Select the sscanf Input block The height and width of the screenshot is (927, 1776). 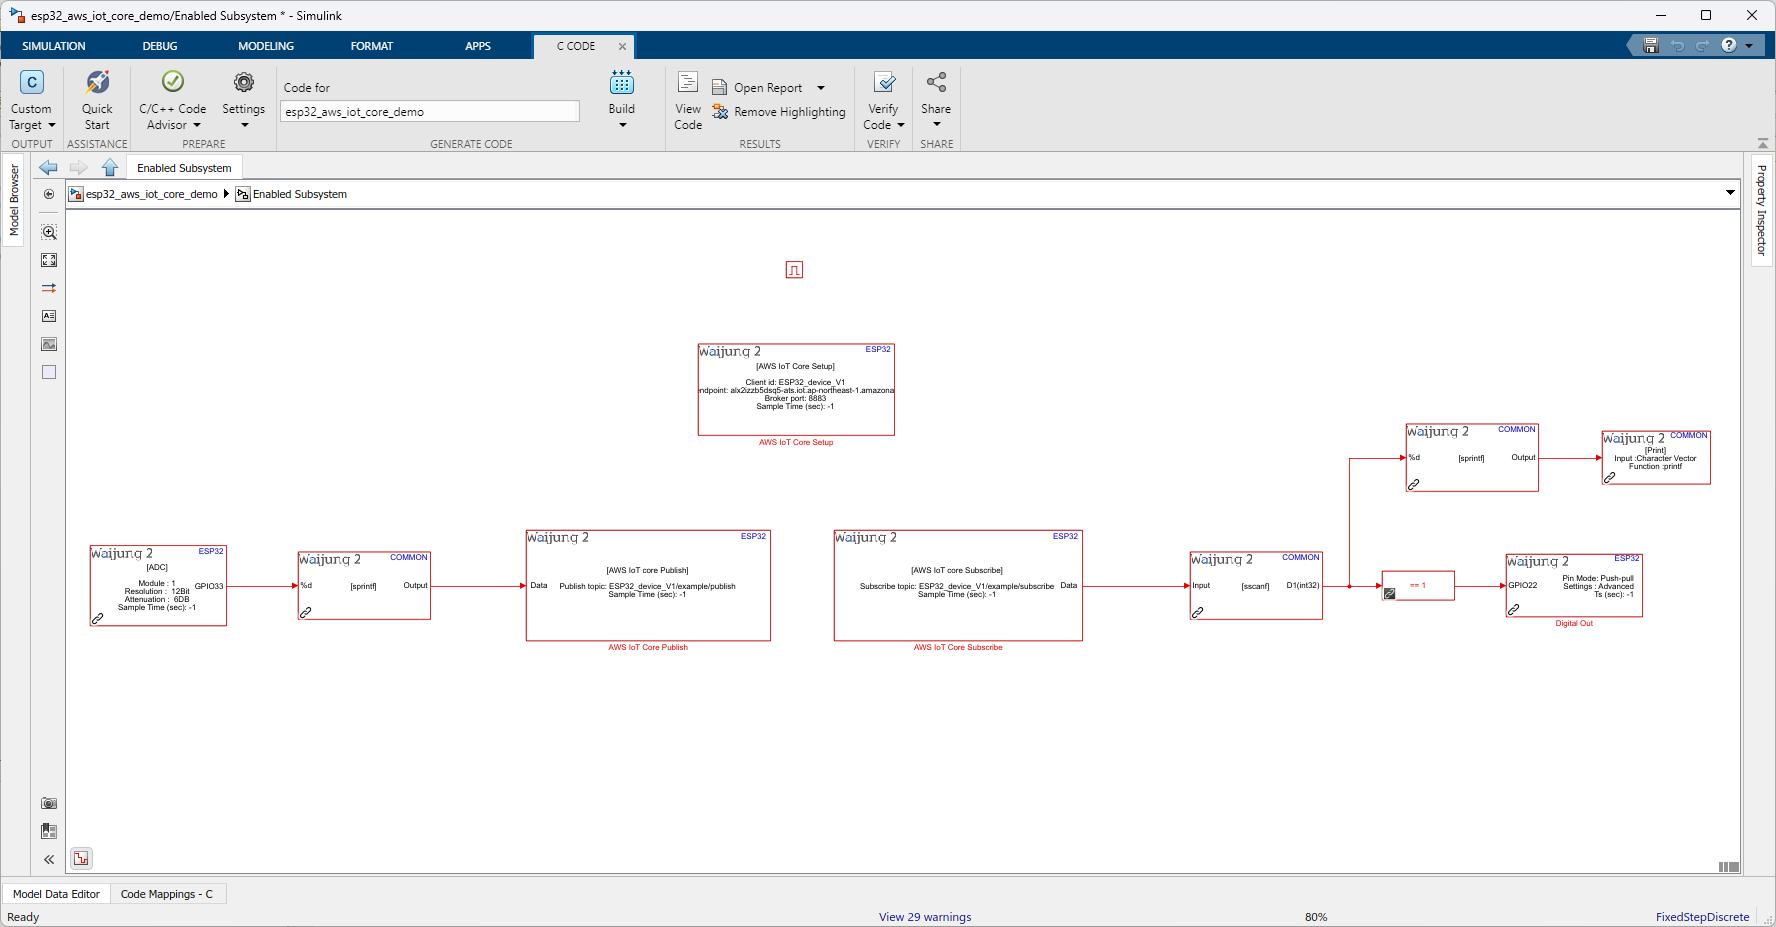(1256, 586)
